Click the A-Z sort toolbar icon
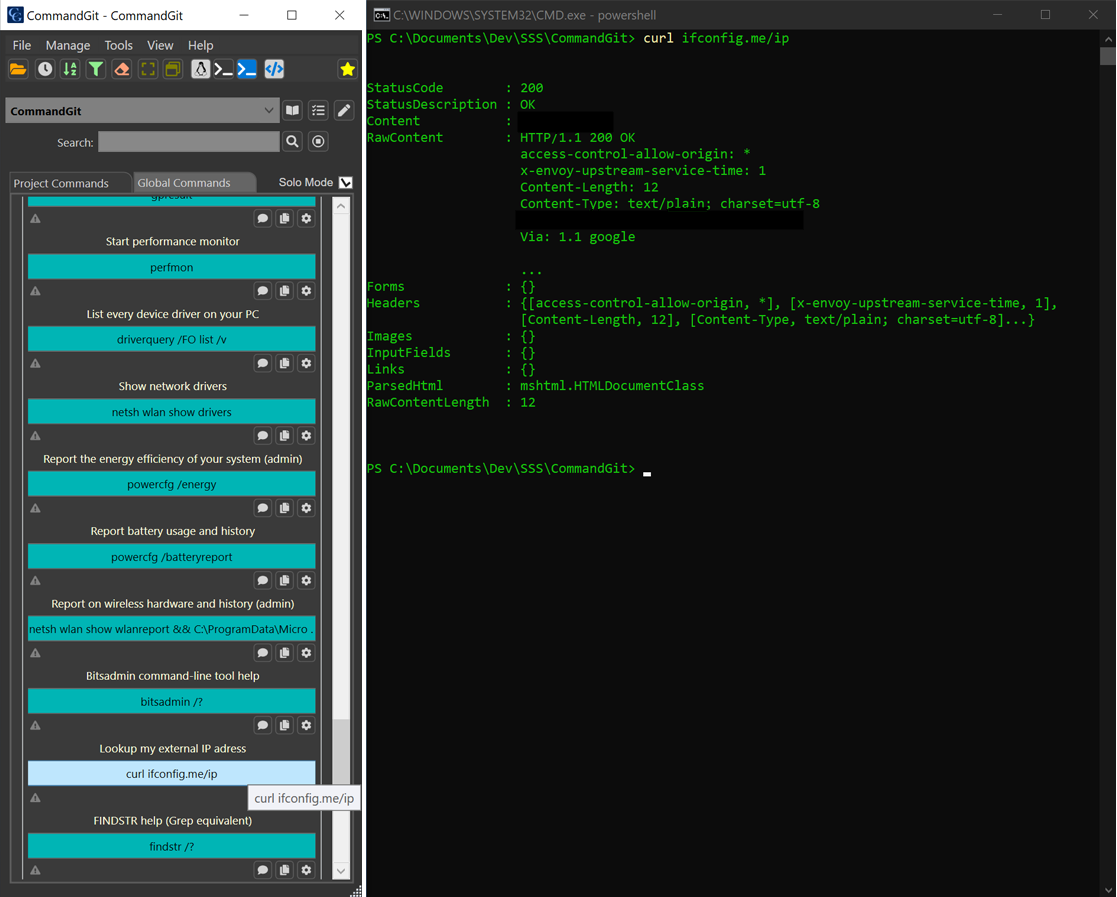Screen dimensions: 1117x897 coord(70,70)
